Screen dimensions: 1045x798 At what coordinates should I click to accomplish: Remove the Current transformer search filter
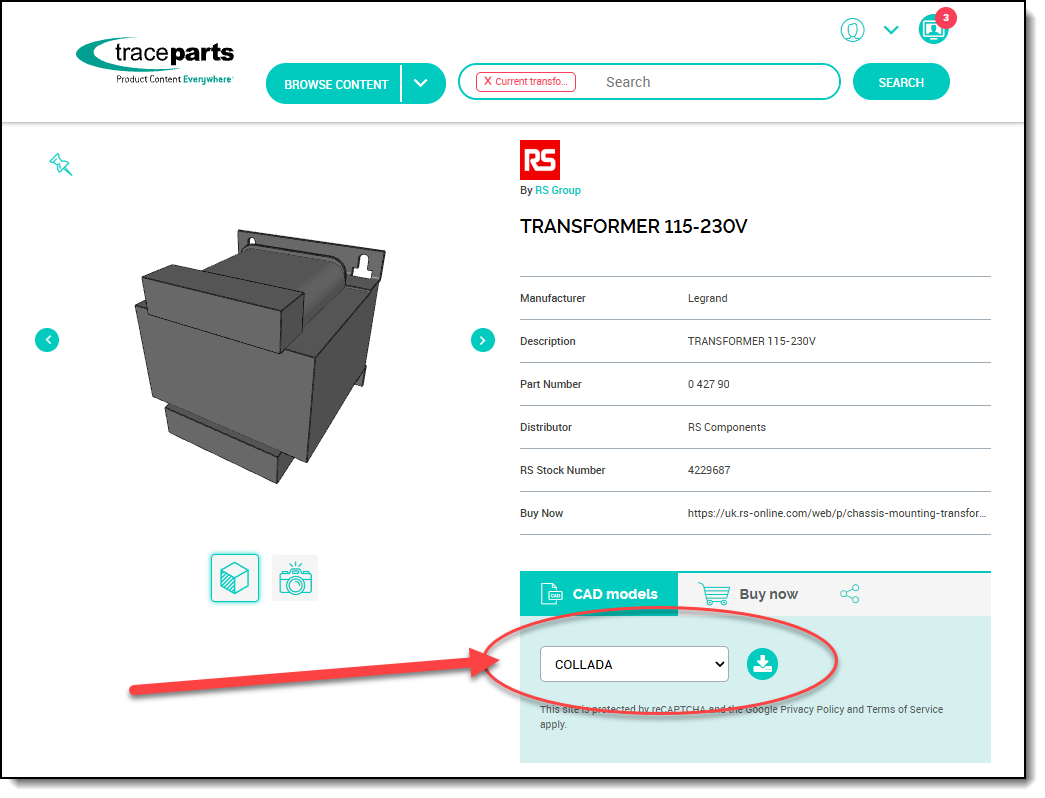[489, 82]
